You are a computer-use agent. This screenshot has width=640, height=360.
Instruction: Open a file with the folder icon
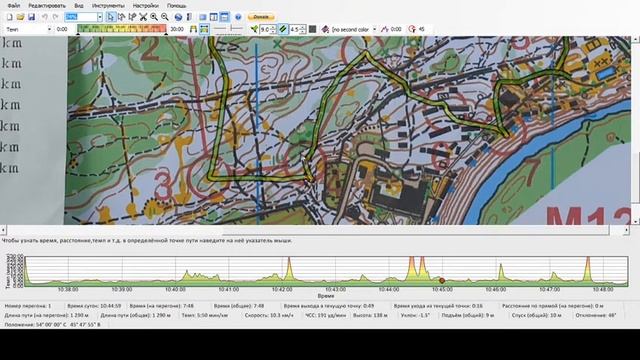pyautogui.click(x=20, y=17)
